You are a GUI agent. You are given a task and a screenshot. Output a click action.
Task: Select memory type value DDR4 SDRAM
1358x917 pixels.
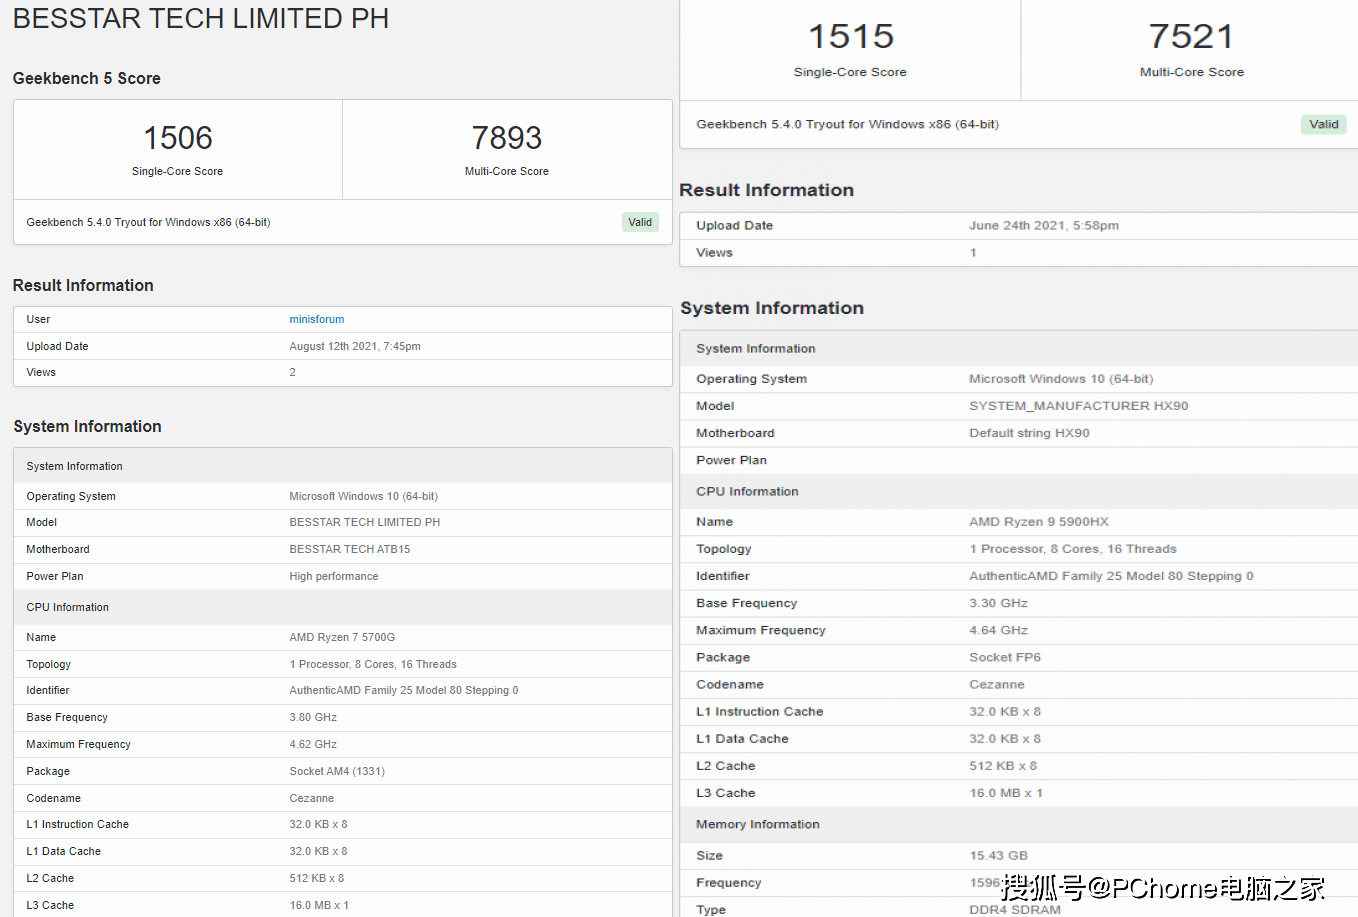coord(1015,909)
